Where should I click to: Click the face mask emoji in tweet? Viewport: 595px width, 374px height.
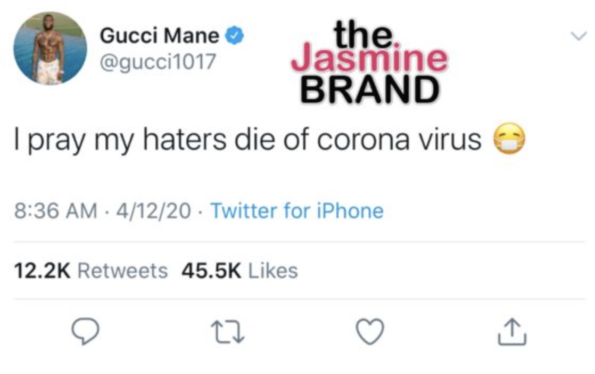point(509,139)
